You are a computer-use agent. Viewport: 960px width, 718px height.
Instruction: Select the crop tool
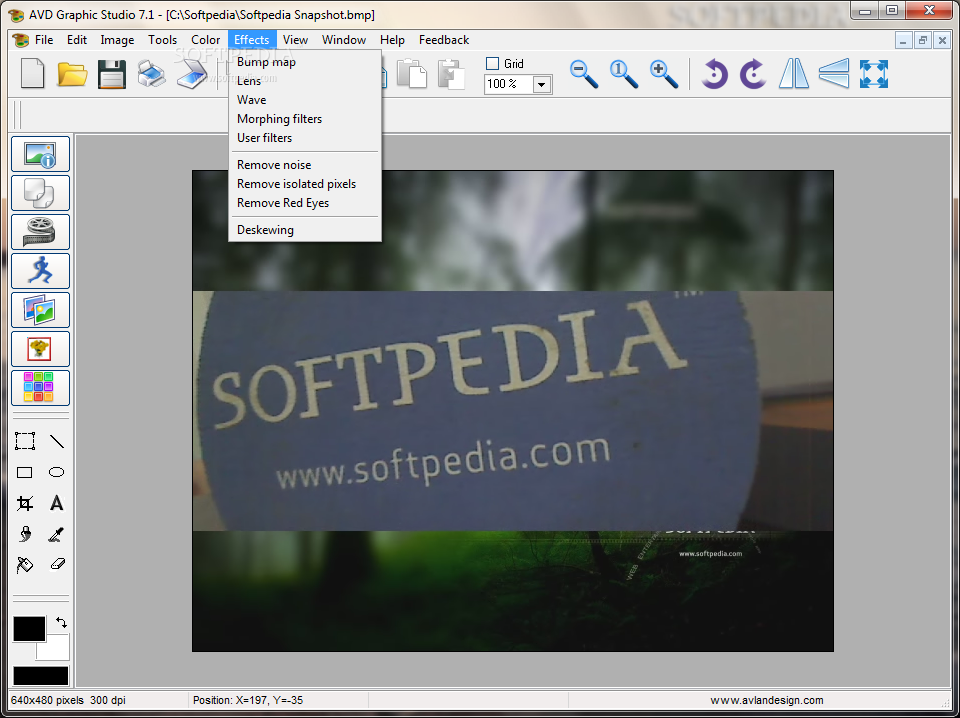coord(25,503)
